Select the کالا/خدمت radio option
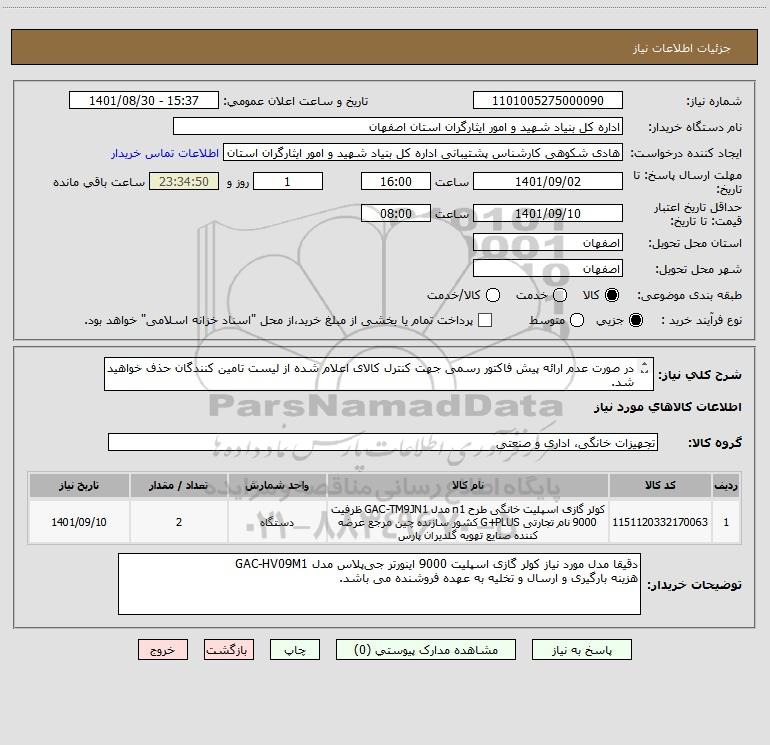The width and height of the screenshot is (770, 745). click(493, 295)
